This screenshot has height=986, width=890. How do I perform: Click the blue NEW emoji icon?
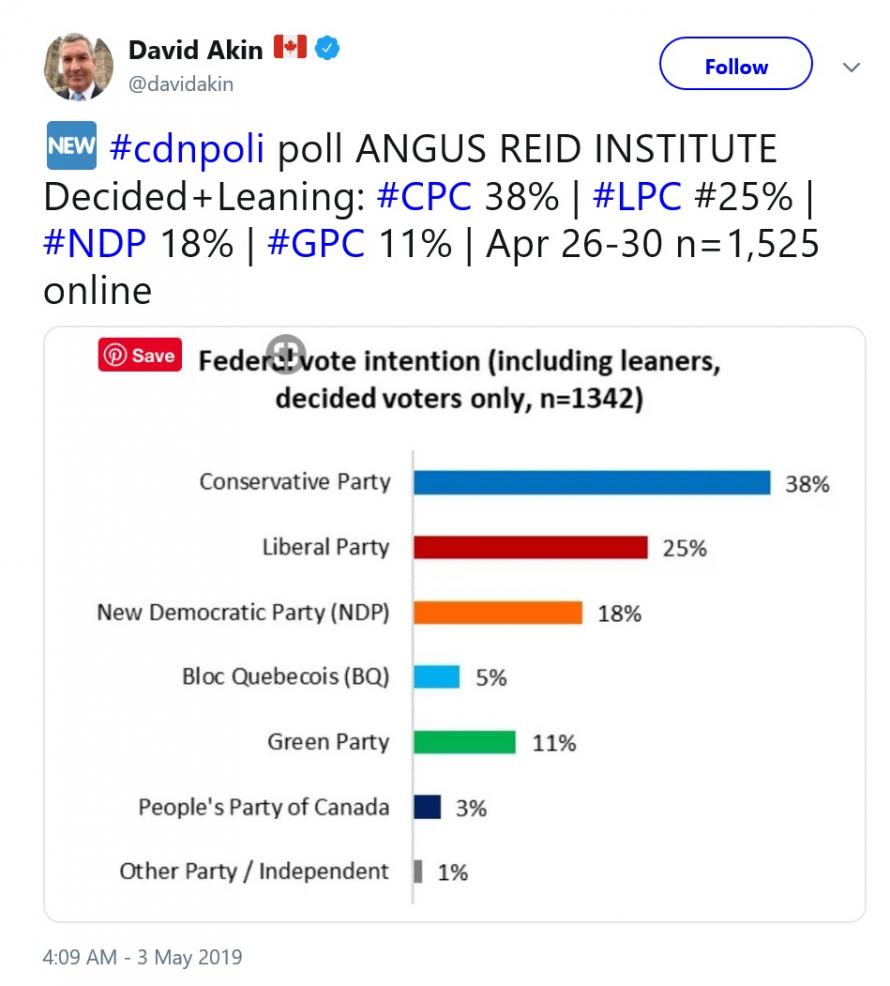(70, 148)
